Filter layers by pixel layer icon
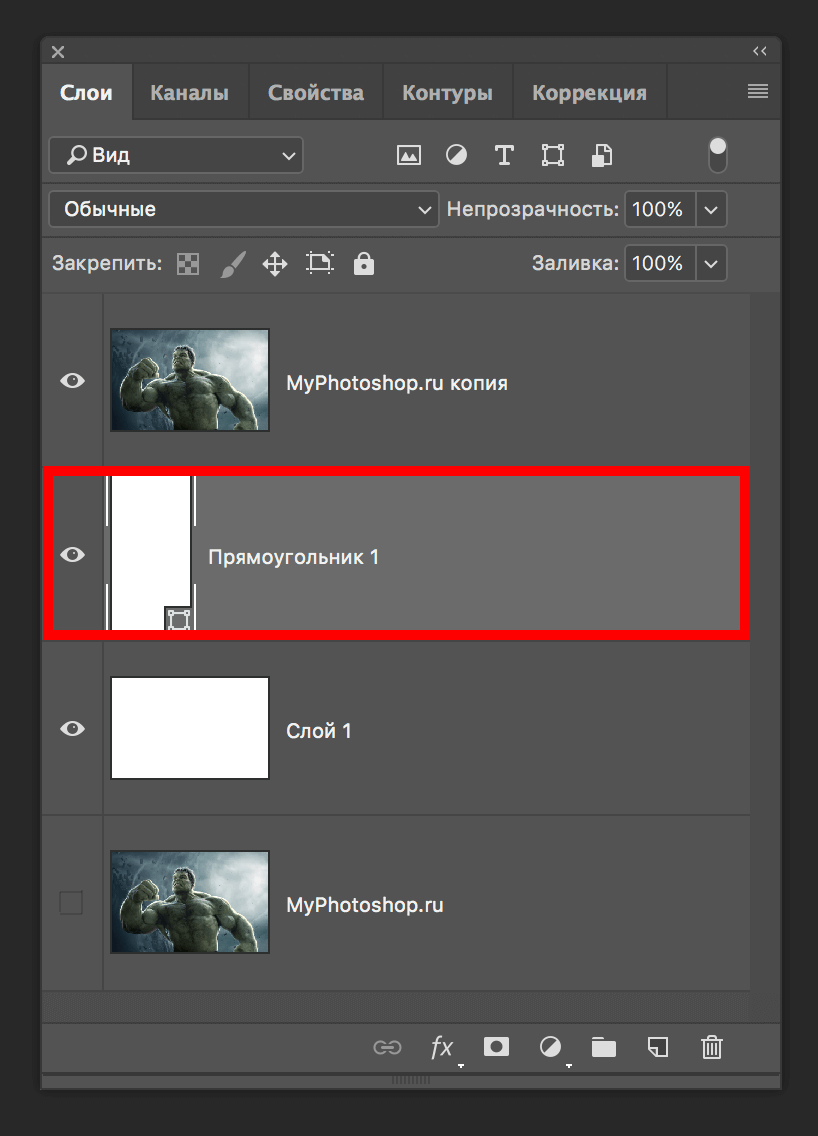This screenshot has width=818, height=1136. pos(408,156)
